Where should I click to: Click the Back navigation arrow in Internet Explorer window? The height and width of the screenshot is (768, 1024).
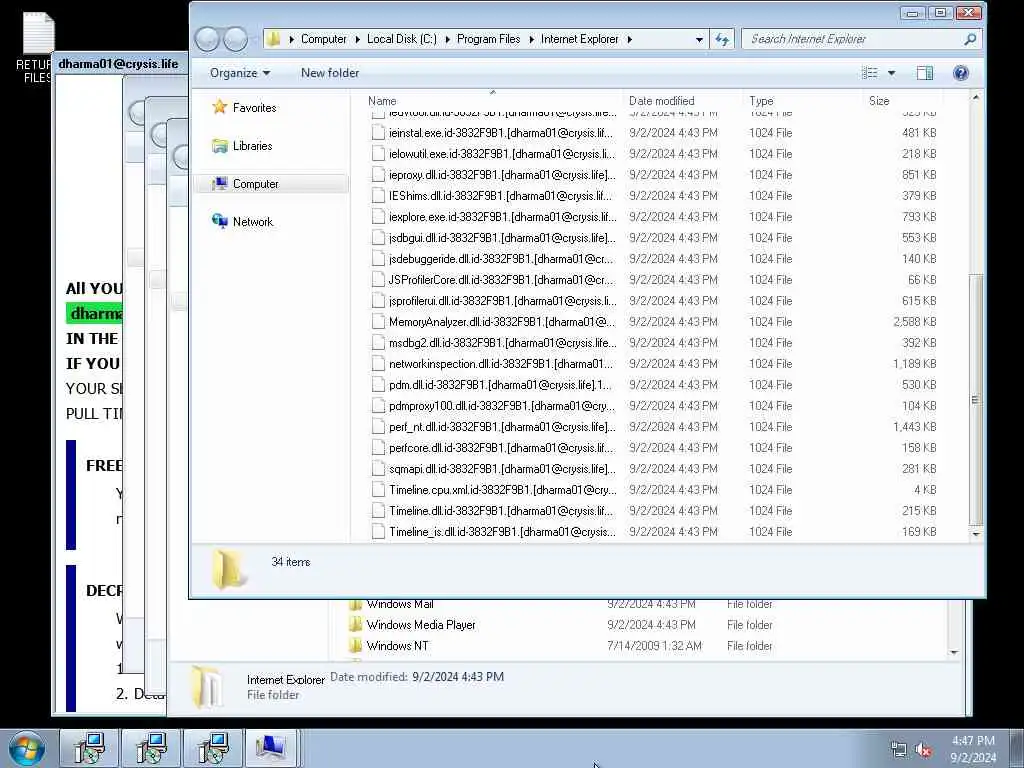(x=207, y=39)
